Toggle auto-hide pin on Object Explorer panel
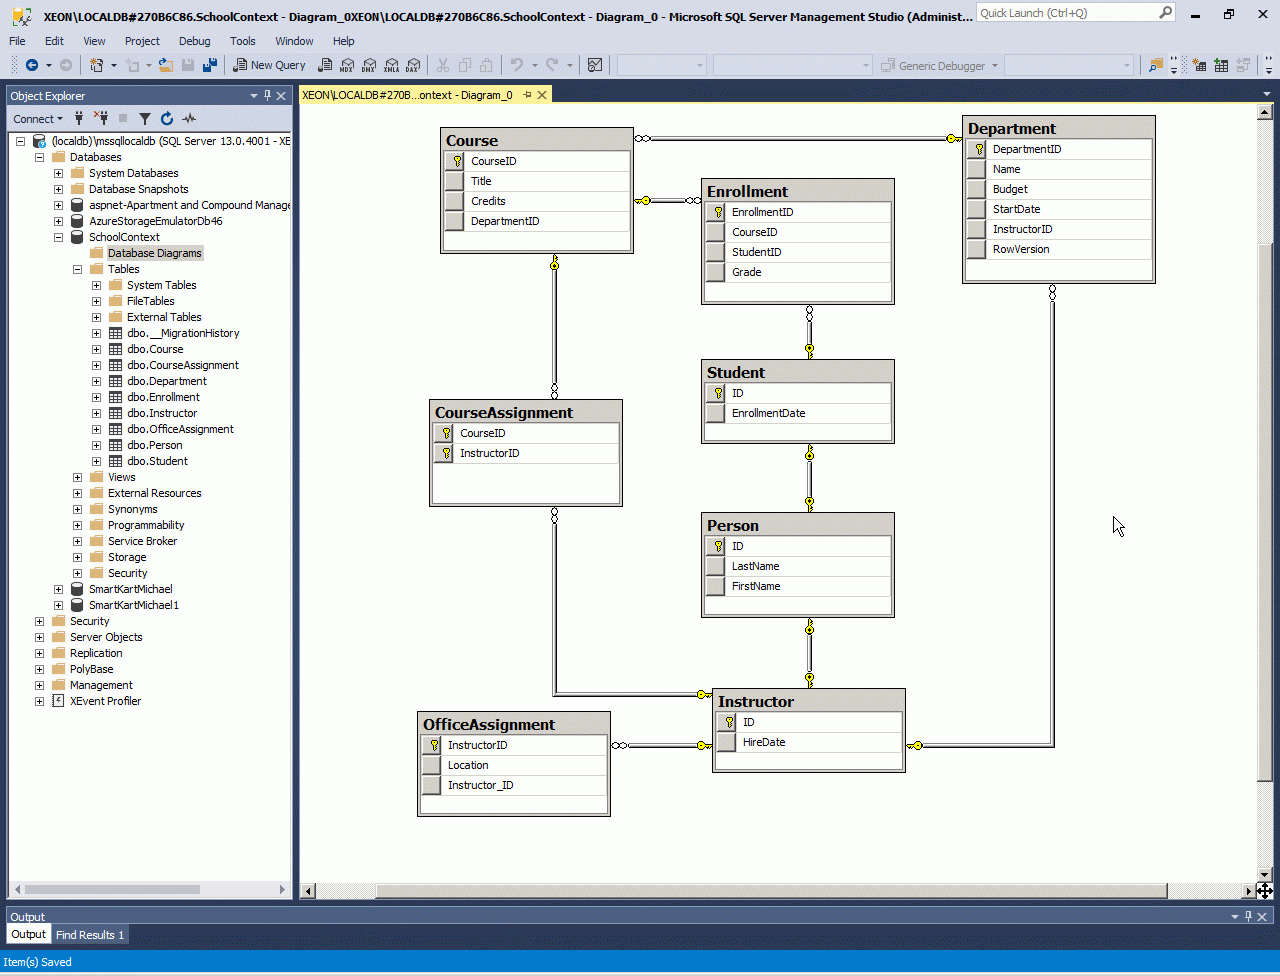This screenshot has height=976, width=1280. pyautogui.click(x=267, y=96)
